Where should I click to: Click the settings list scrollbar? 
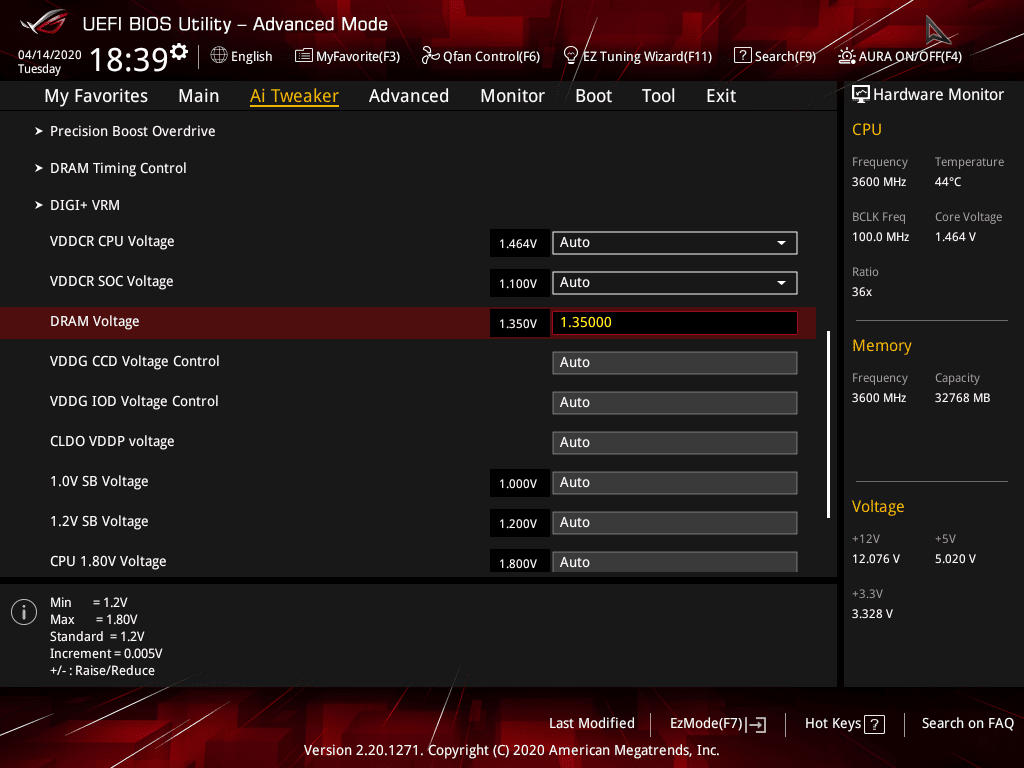point(829,424)
